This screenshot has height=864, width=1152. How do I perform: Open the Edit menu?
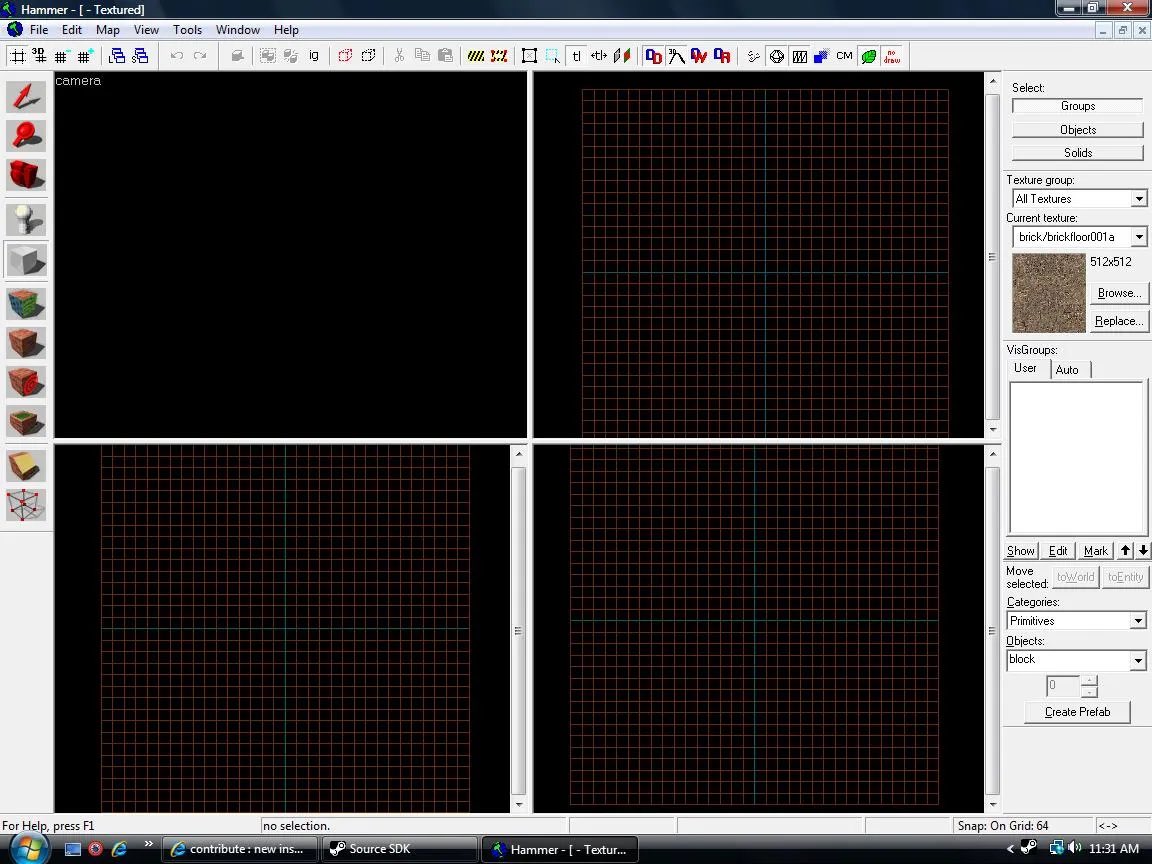tap(71, 30)
